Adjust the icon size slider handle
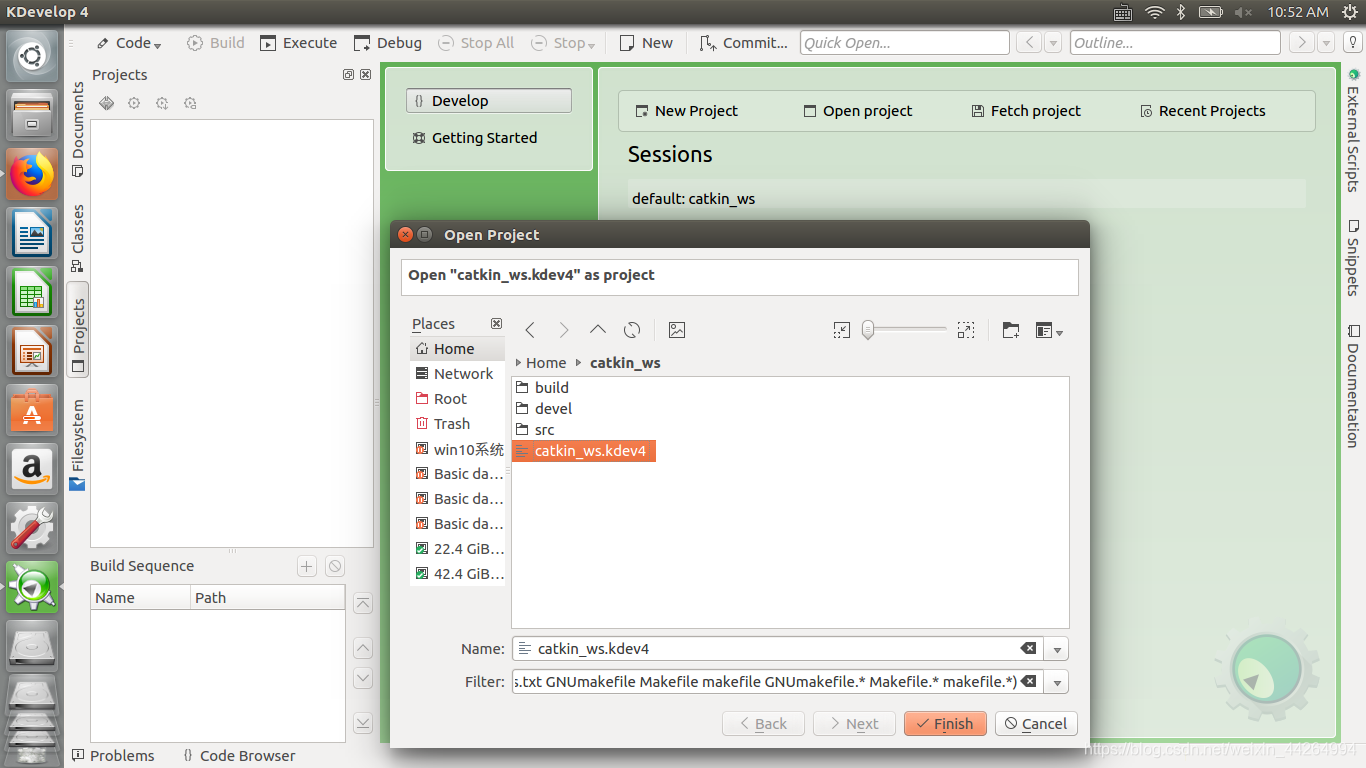The height and width of the screenshot is (768, 1366). pyautogui.click(x=868, y=330)
